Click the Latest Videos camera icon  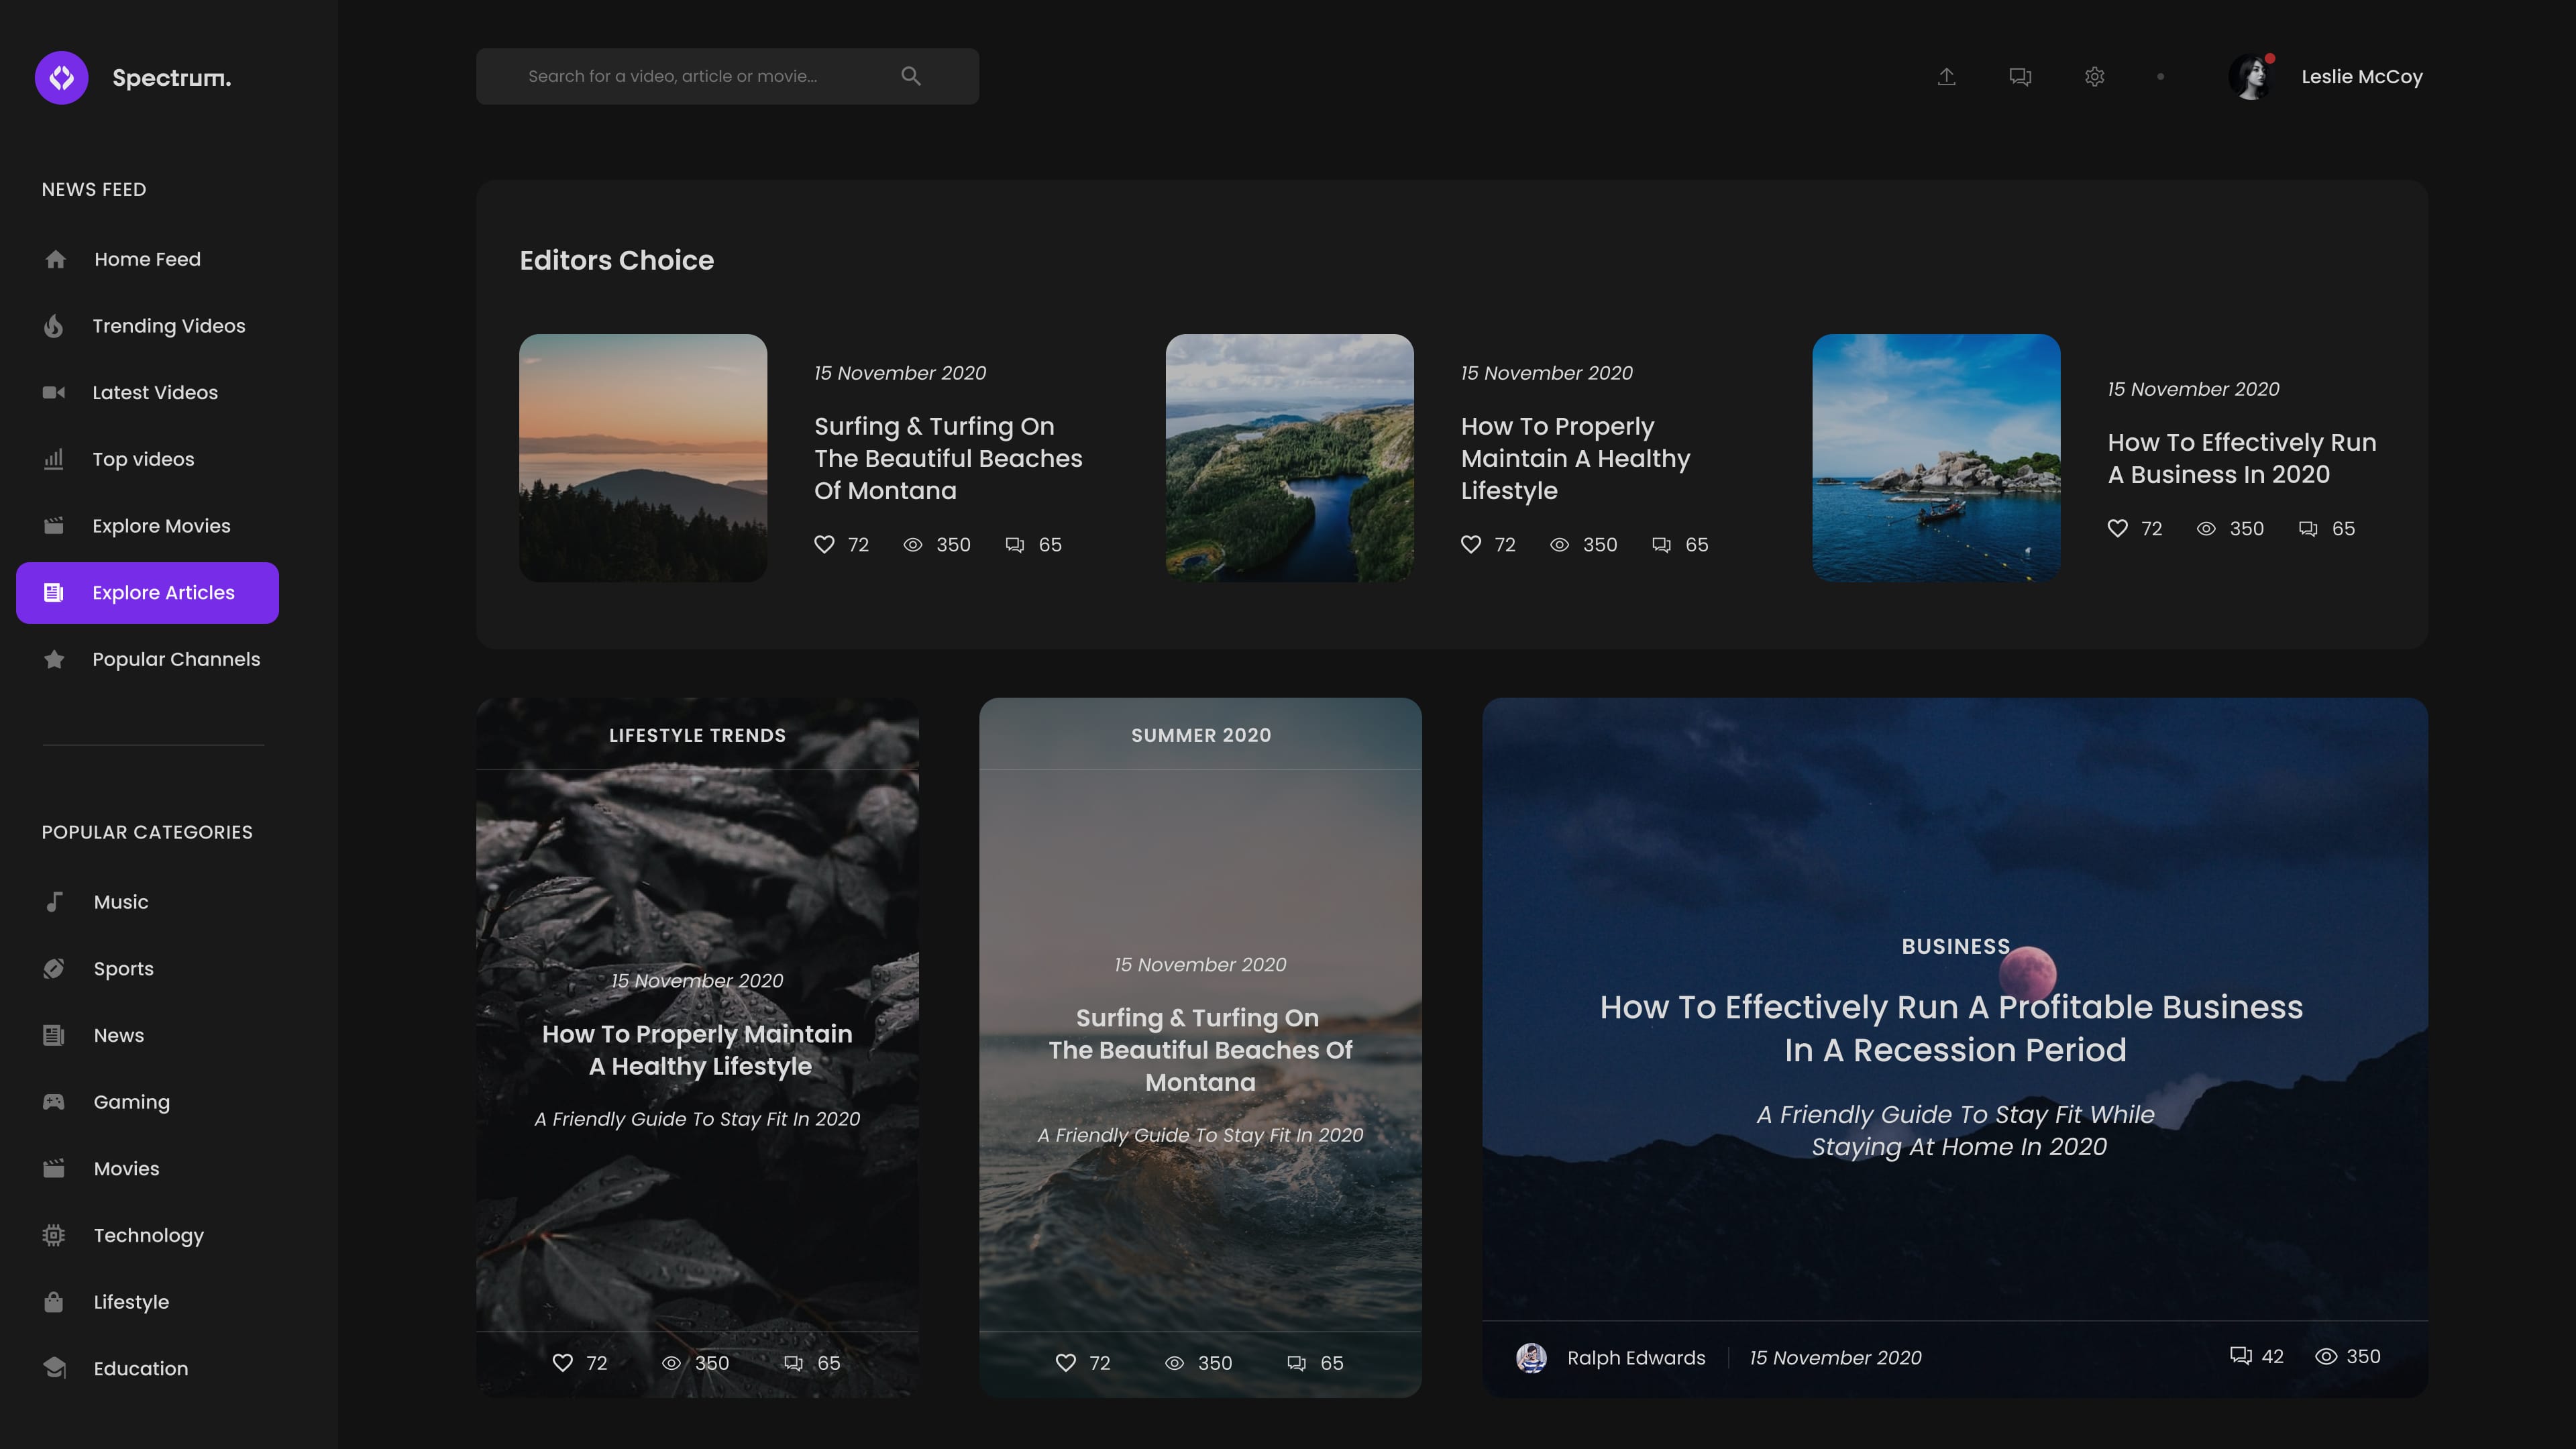click(54, 392)
